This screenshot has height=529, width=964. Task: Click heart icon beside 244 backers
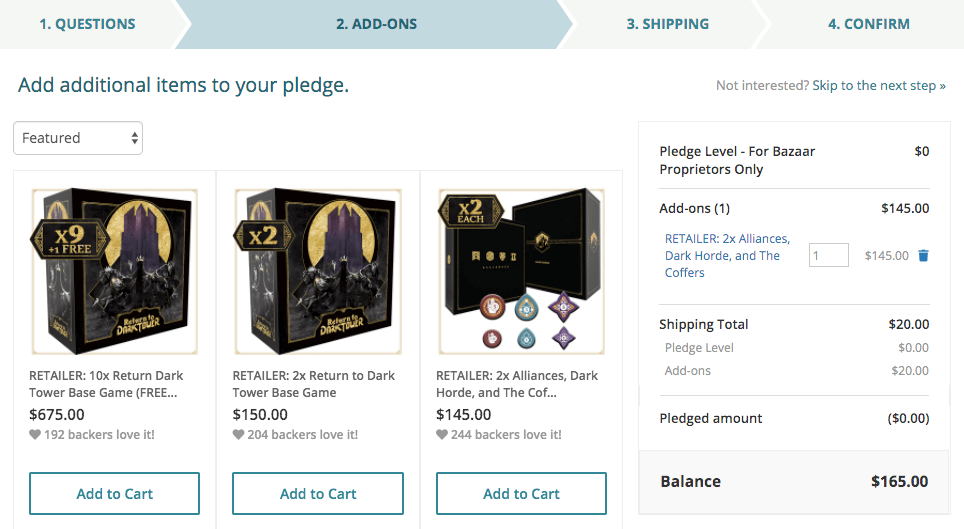point(442,434)
